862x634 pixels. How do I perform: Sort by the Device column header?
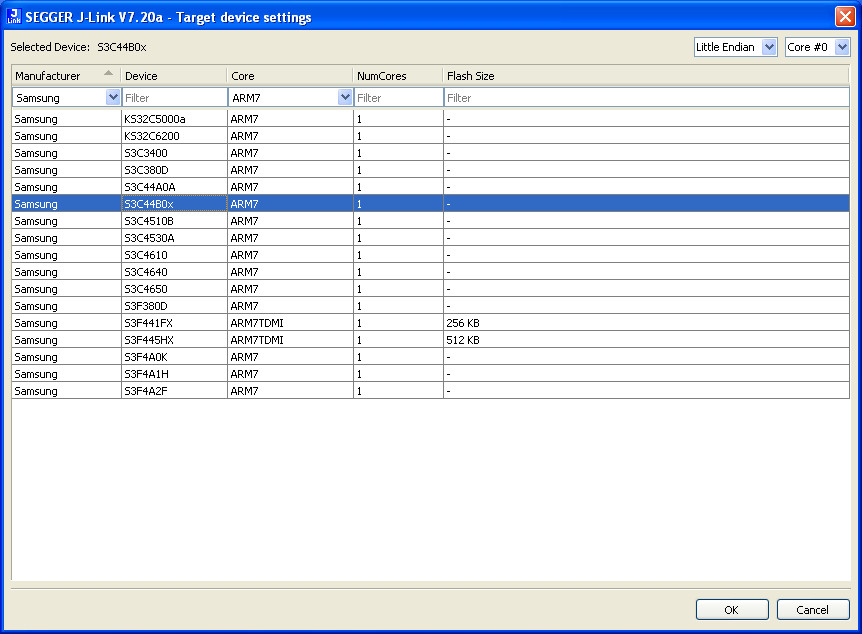point(174,76)
